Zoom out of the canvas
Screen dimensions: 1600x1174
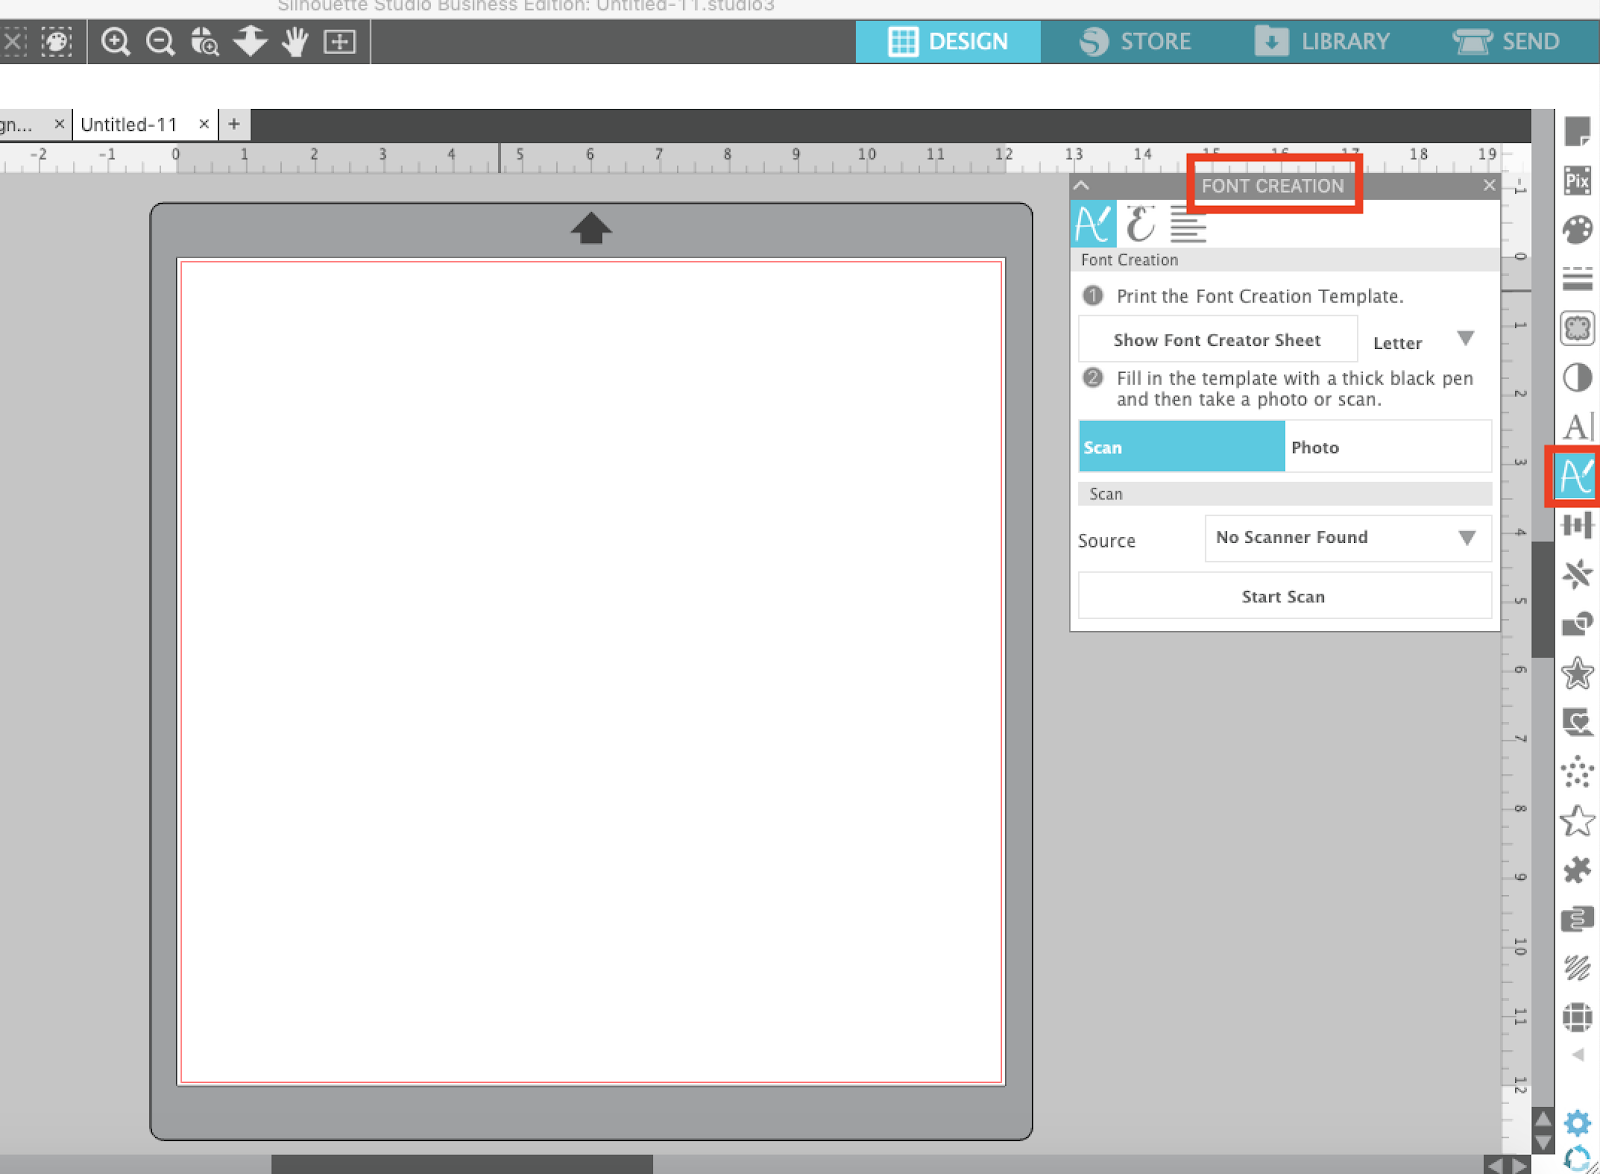(x=160, y=42)
